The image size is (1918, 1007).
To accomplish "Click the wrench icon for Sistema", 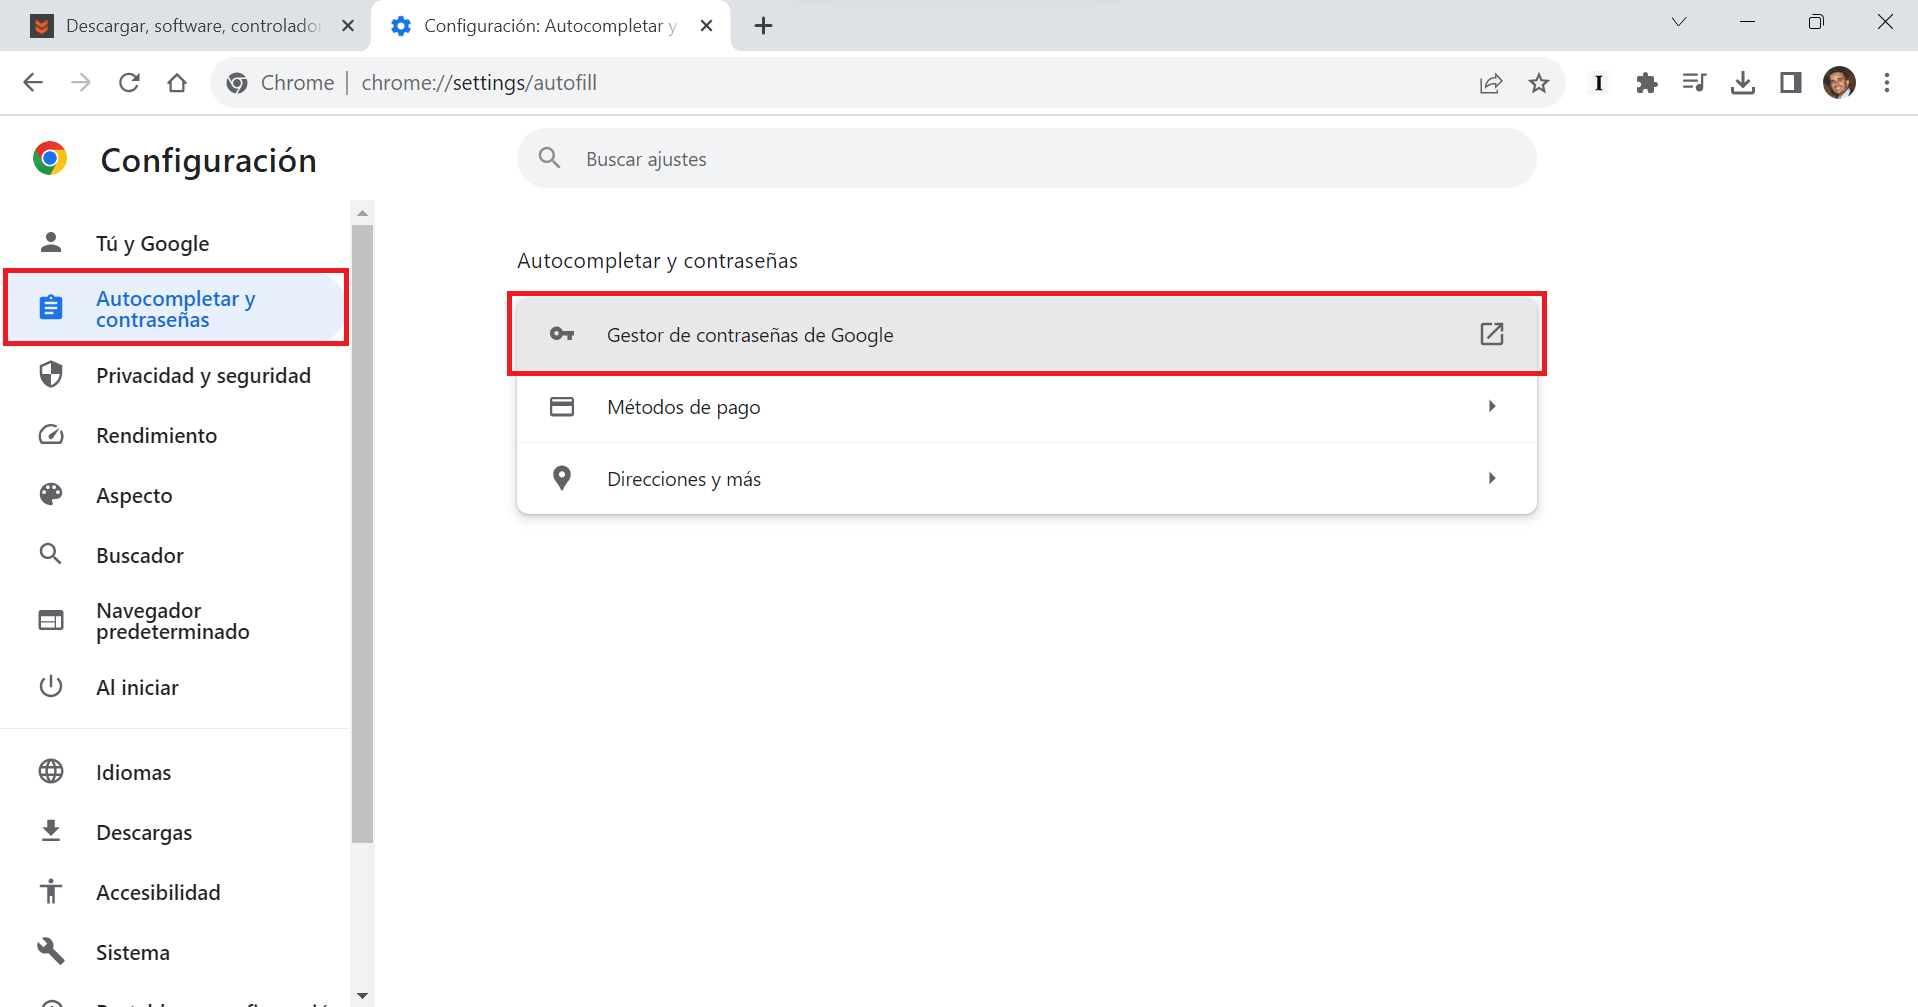I will pos(51,952).
